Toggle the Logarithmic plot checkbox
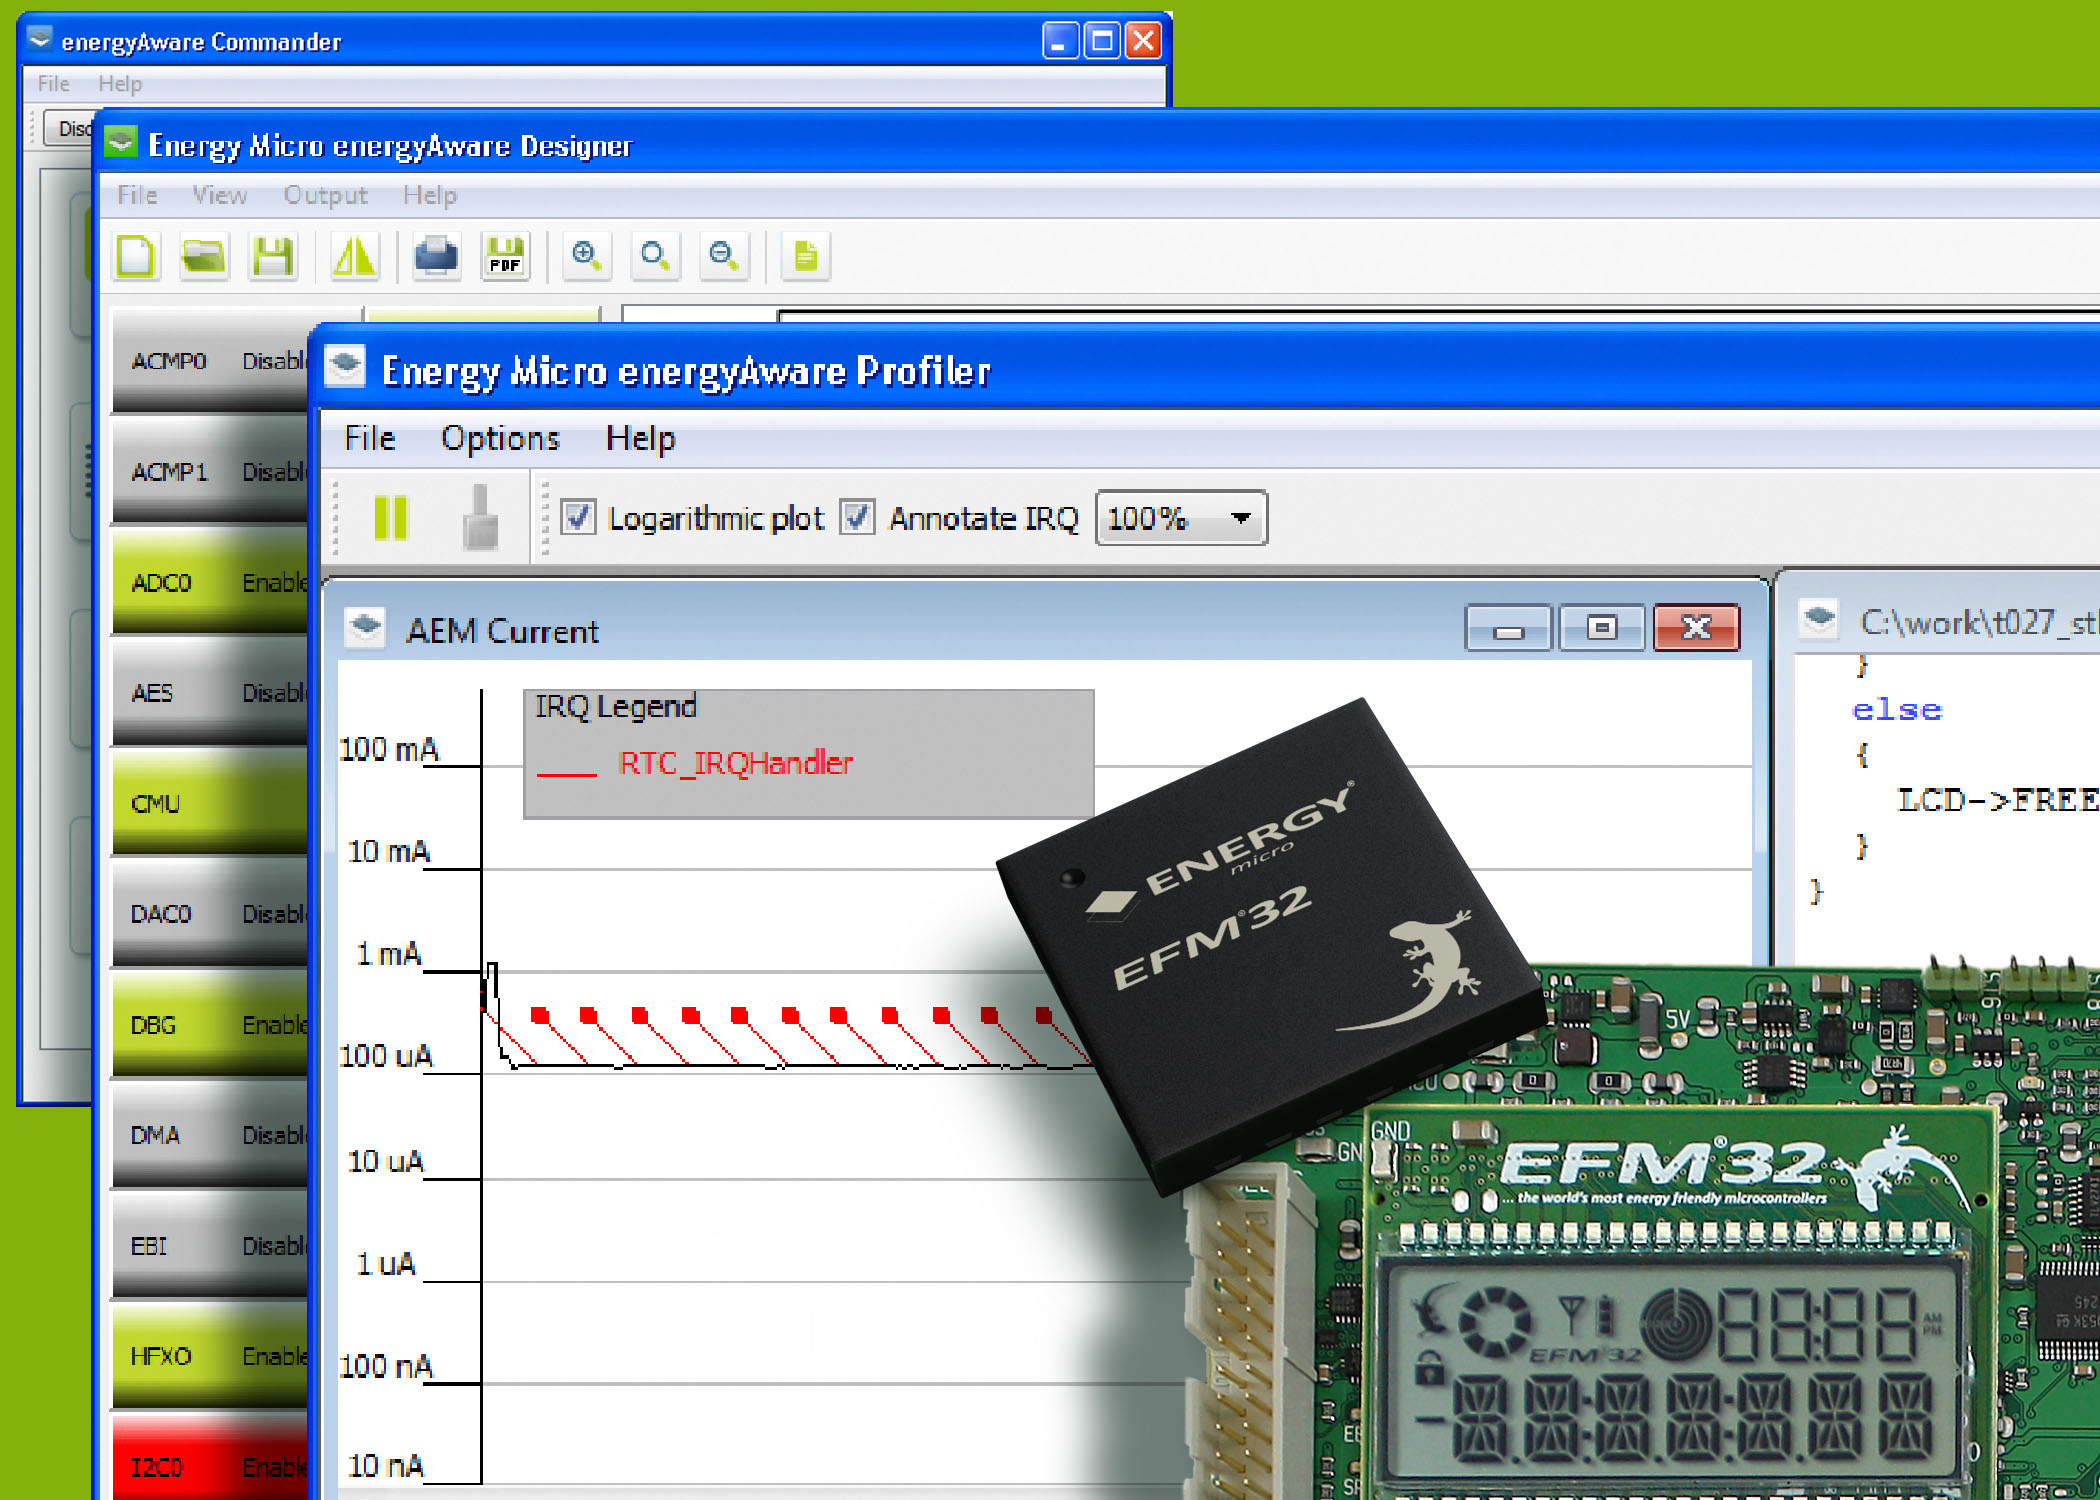2100x1500 pixels. click(578, 518)
